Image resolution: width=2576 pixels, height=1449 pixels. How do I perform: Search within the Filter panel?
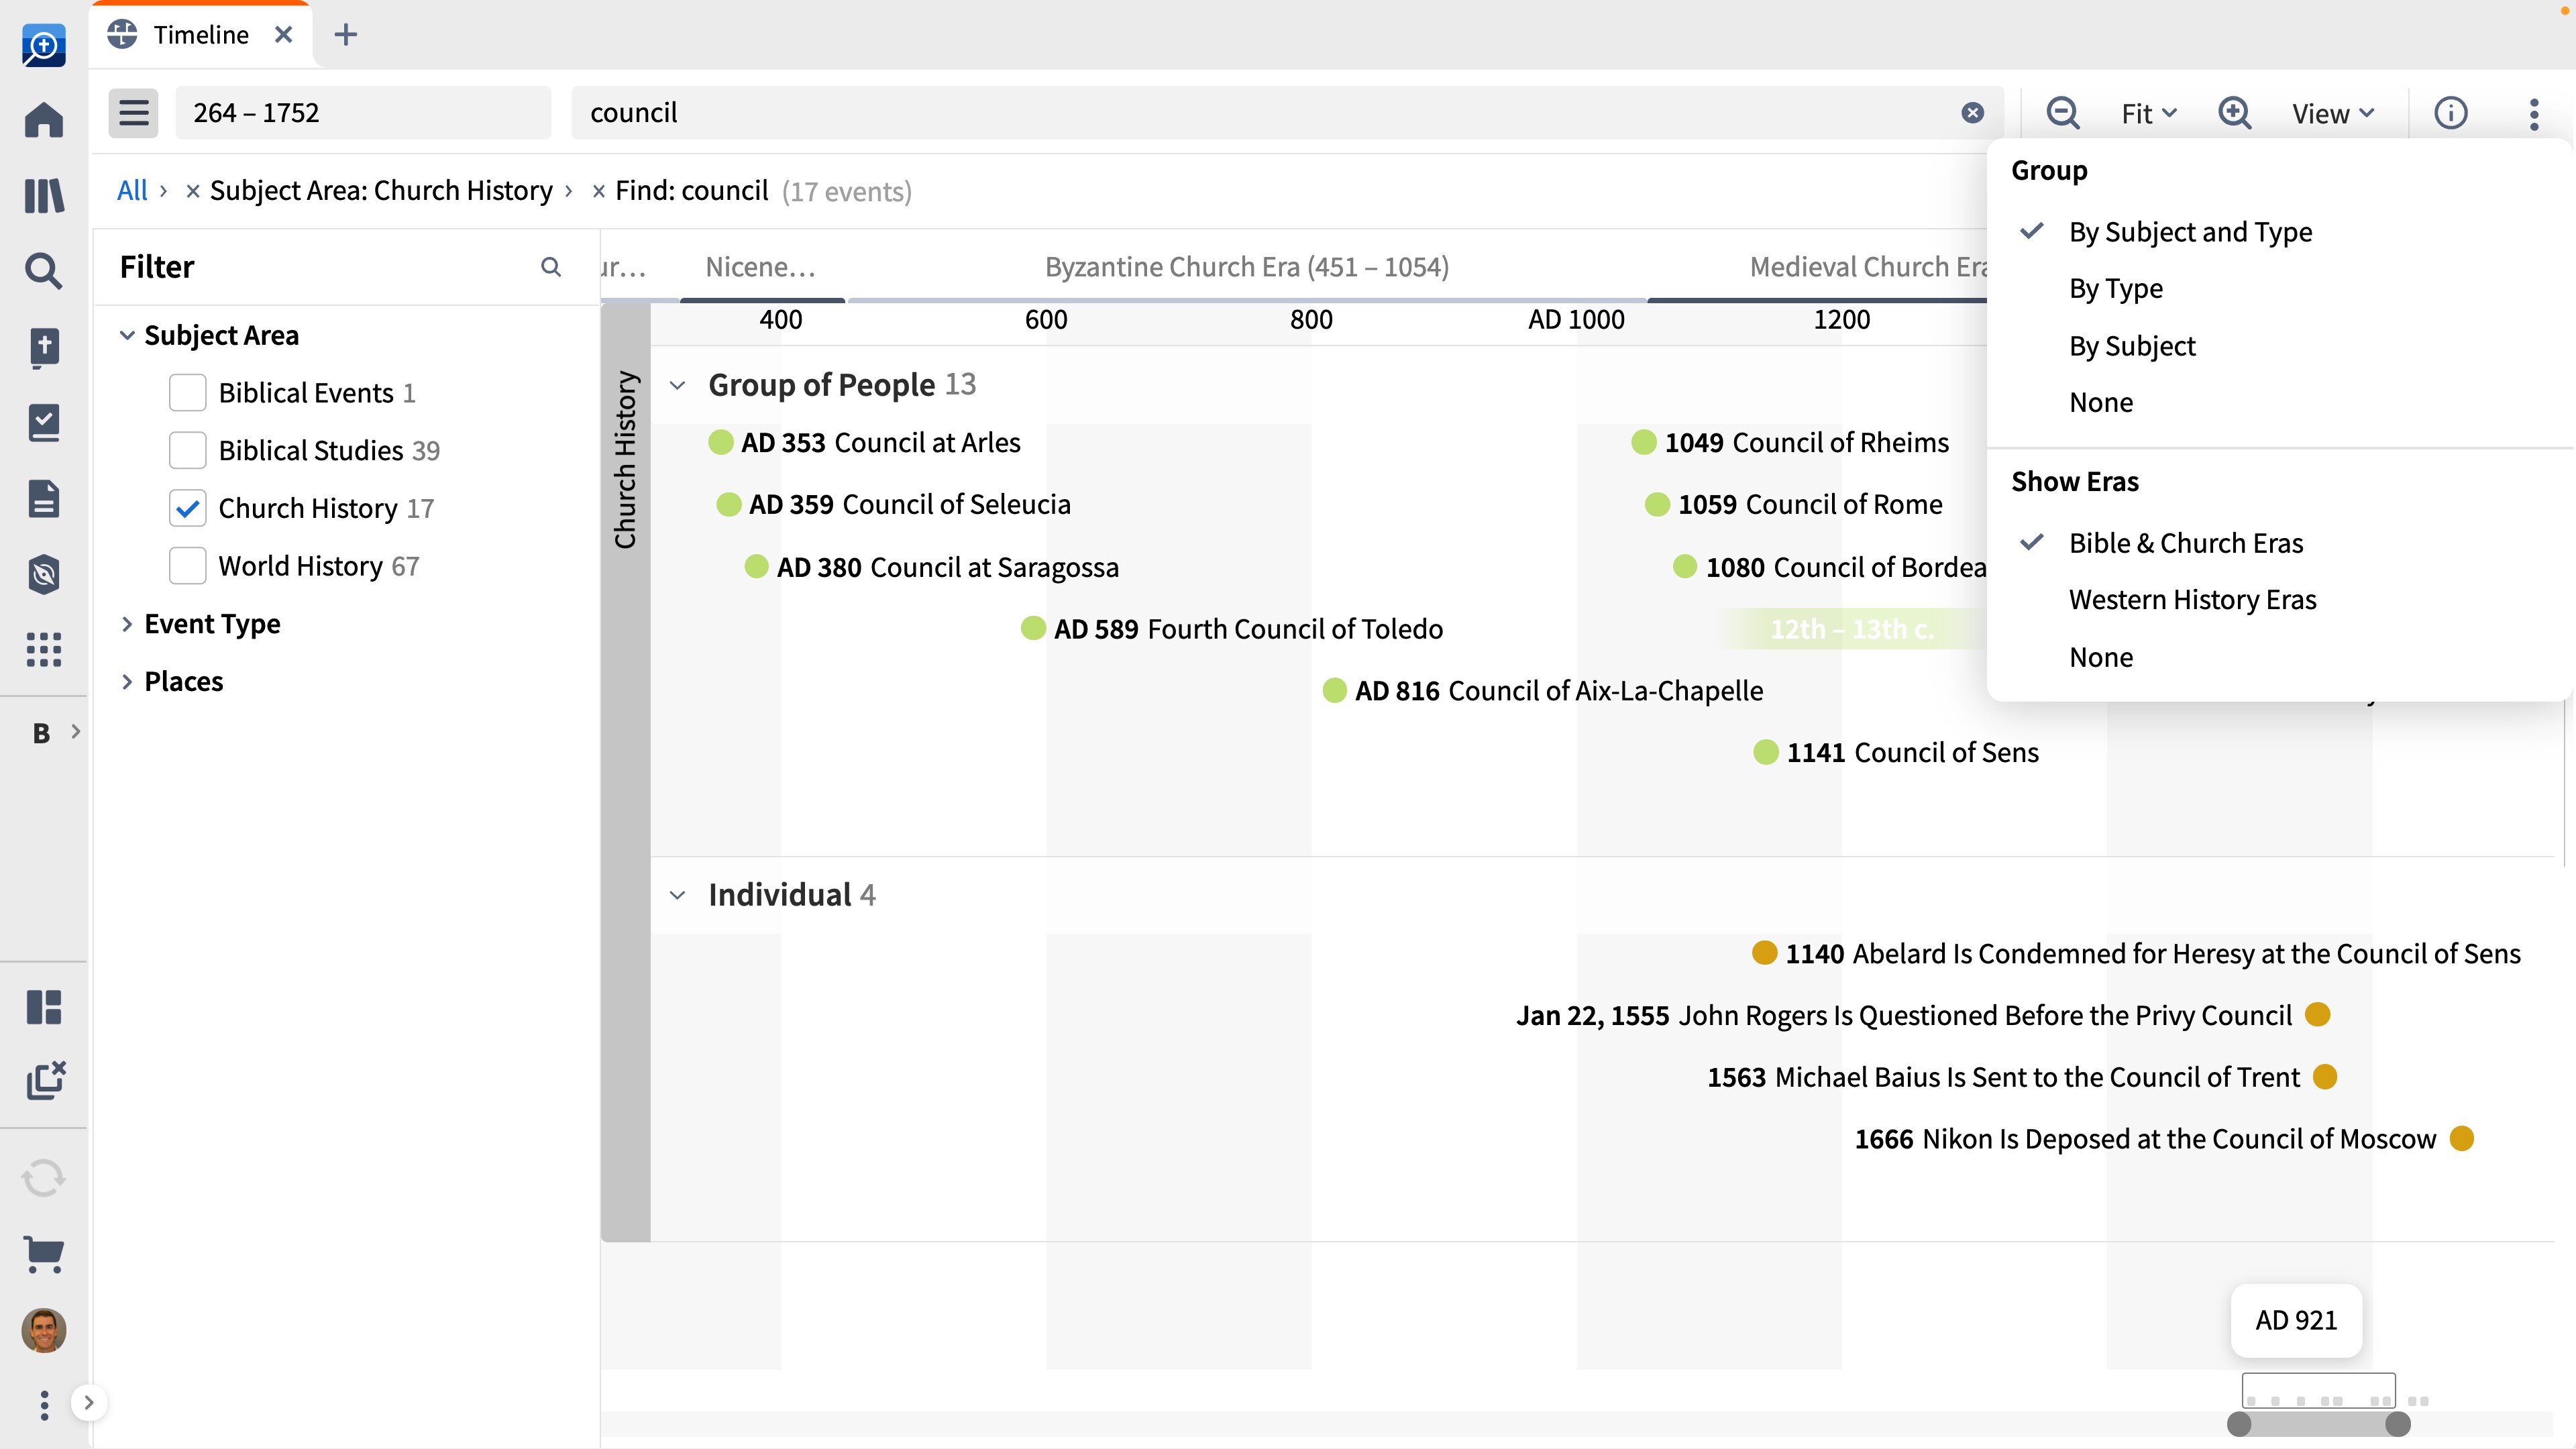click(550, 267)
